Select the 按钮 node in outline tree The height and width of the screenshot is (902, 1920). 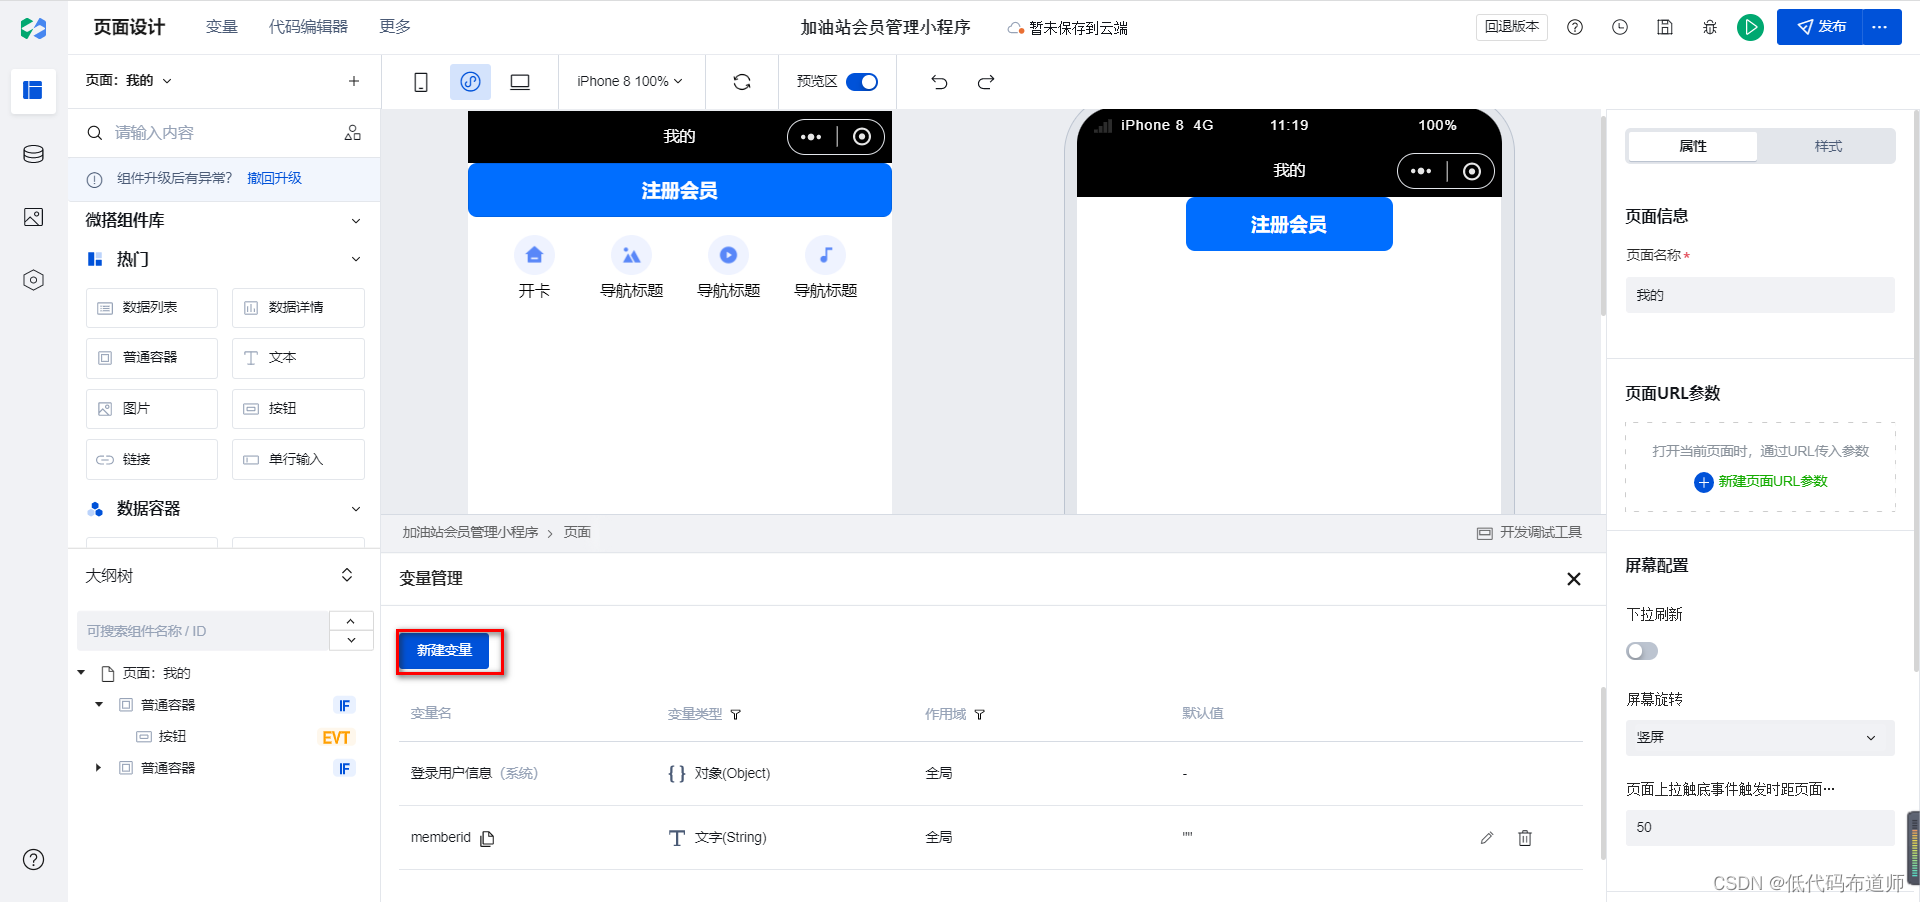(172, 737)
